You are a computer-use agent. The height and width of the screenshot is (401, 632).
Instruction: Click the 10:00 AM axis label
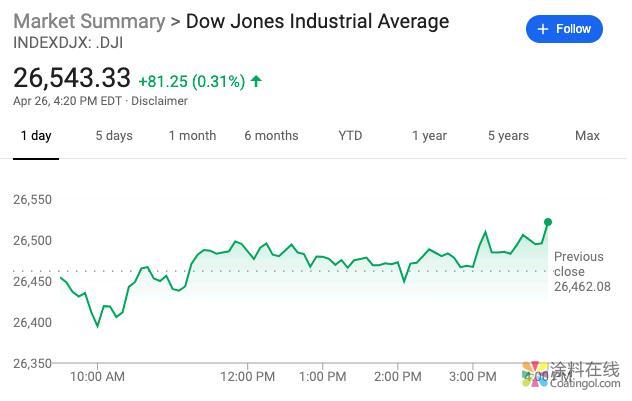[x=97, y=377]
